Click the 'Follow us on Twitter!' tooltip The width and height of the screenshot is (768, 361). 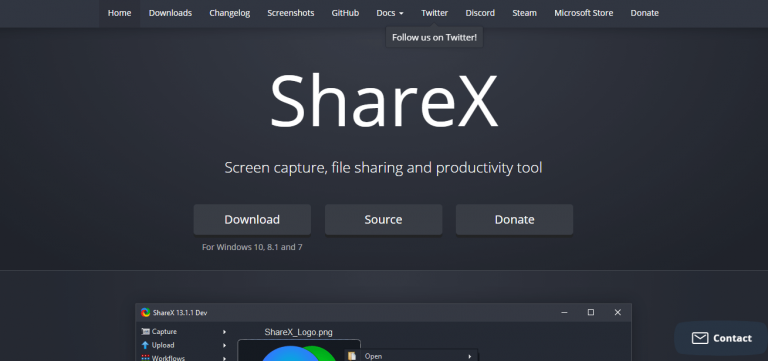434,37
